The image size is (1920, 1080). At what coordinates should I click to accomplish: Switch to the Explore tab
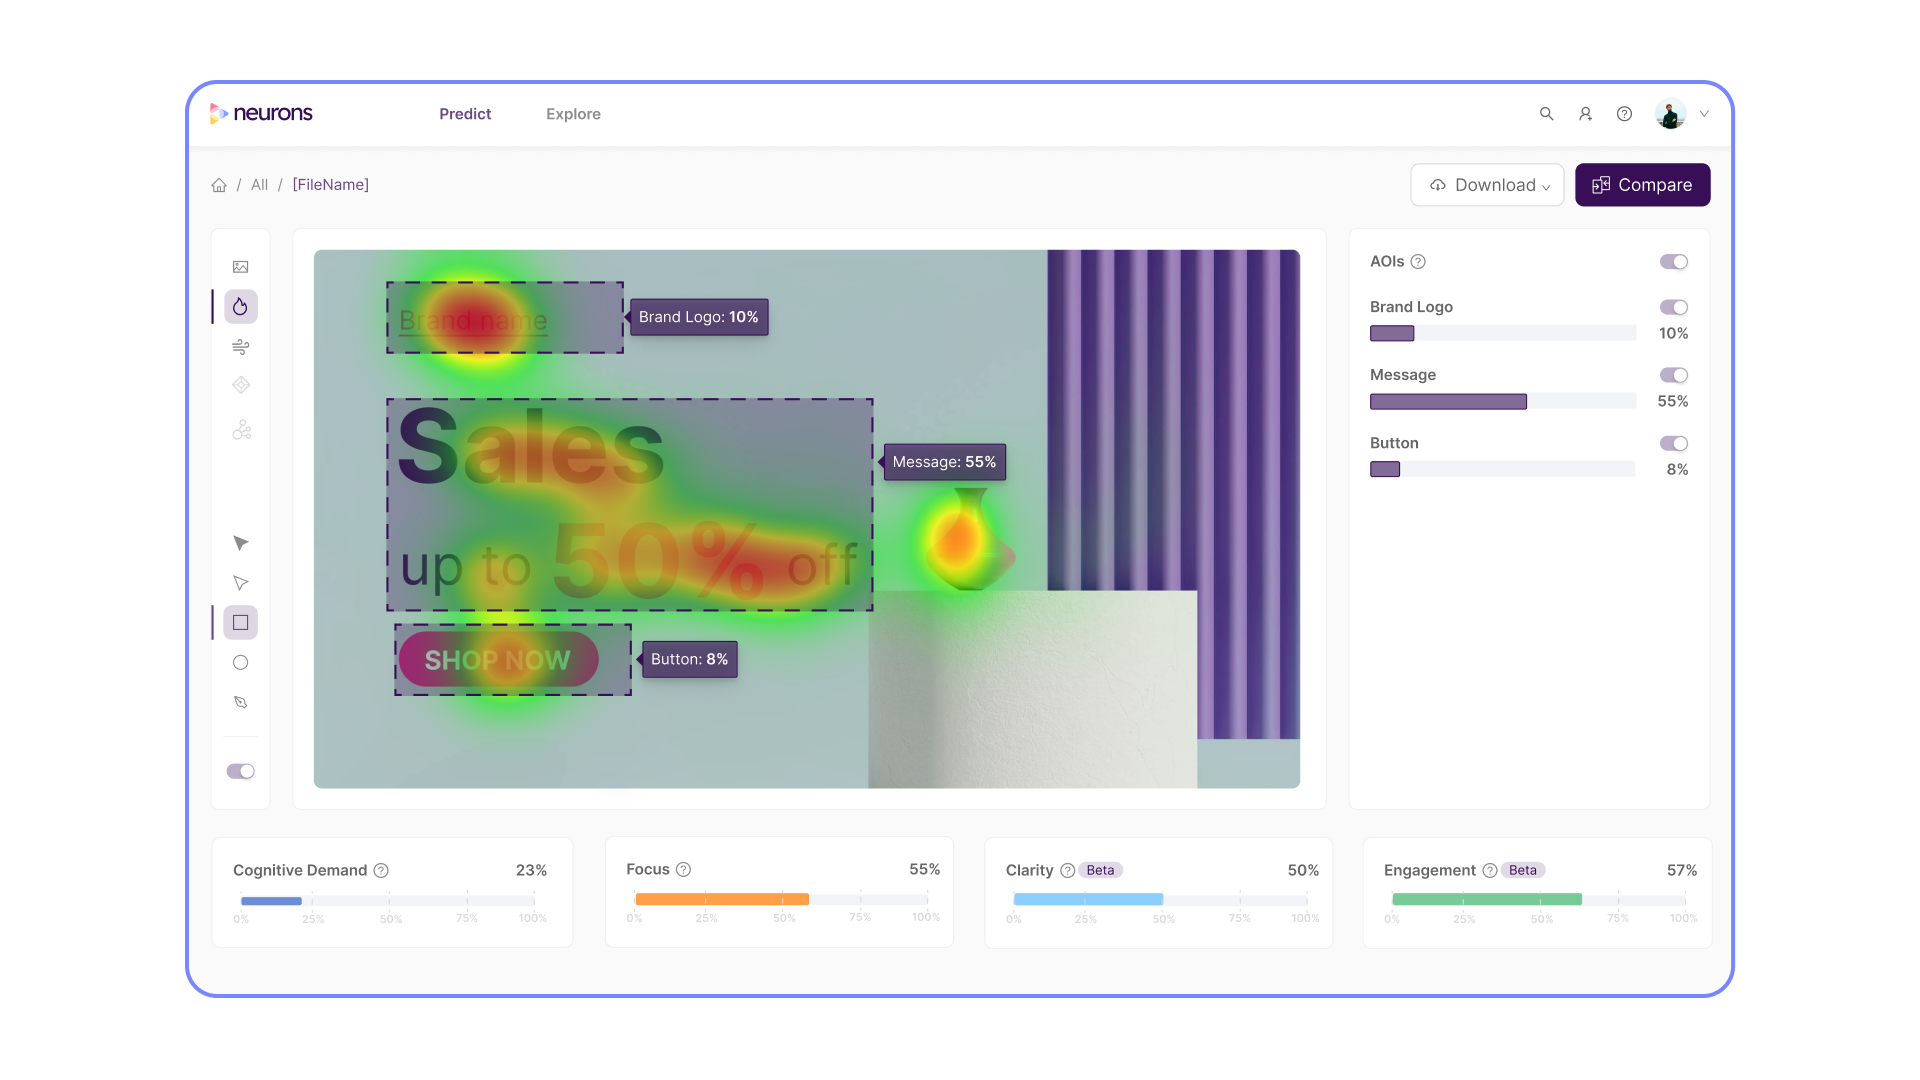tap(572, 114)
